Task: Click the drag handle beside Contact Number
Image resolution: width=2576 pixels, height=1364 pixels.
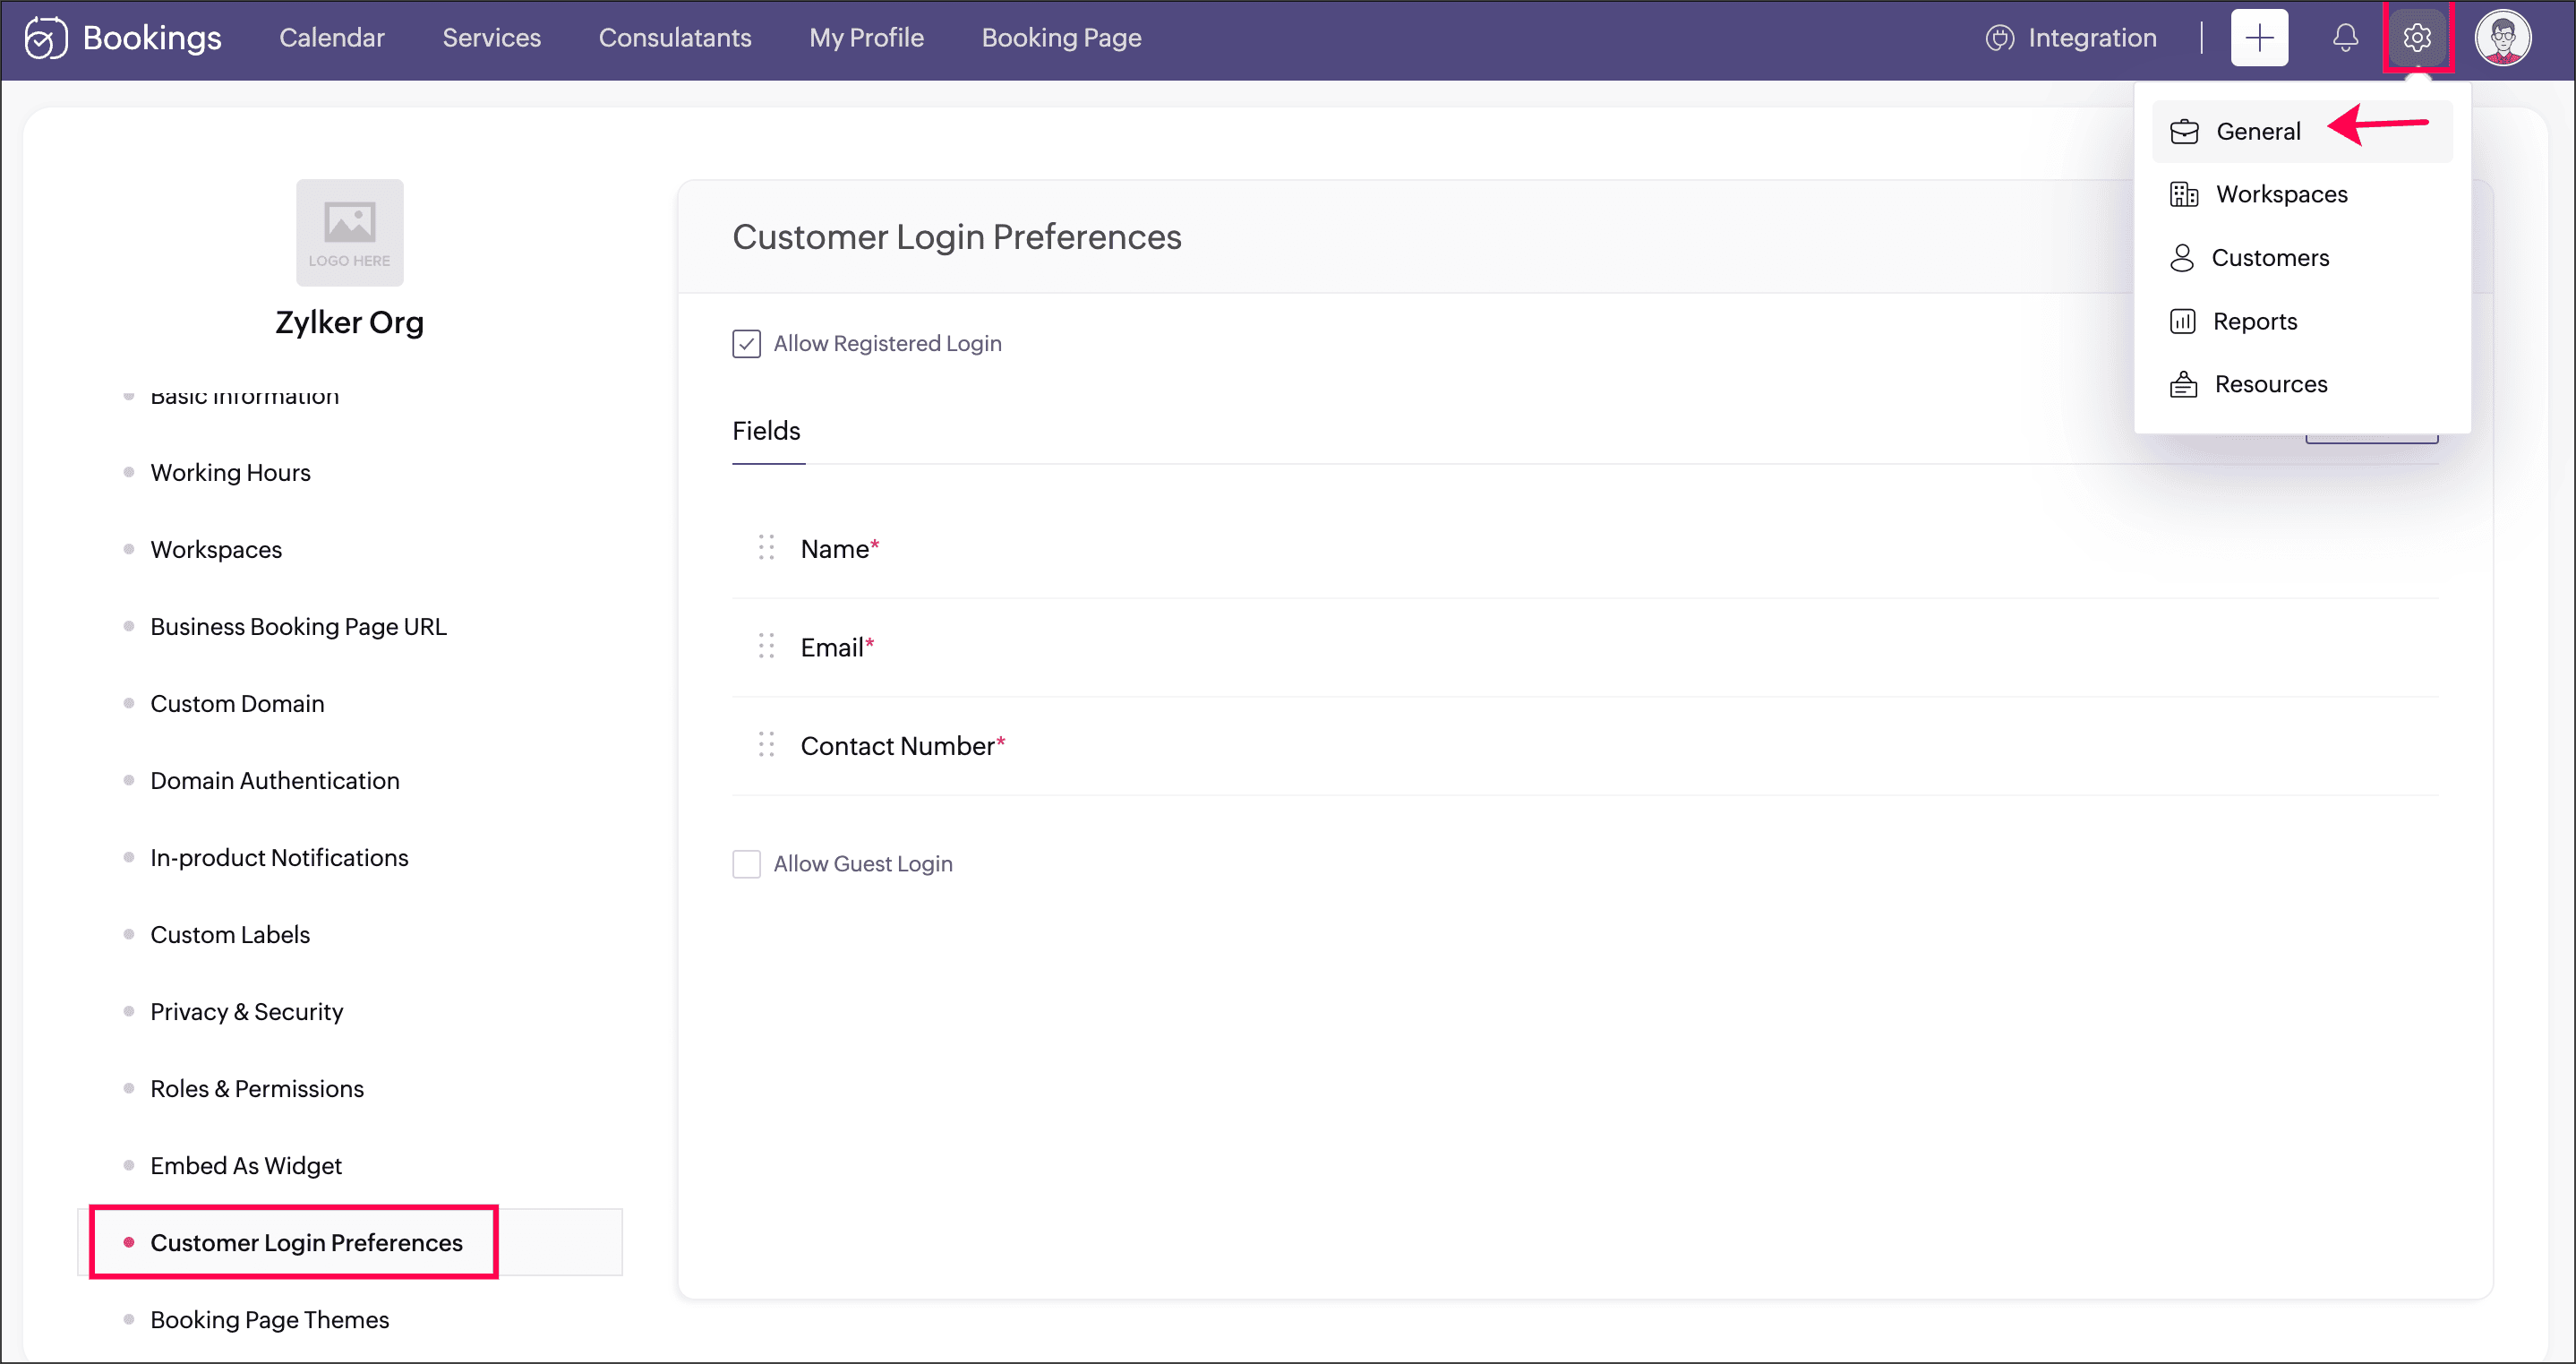Action: pos(766,745)
